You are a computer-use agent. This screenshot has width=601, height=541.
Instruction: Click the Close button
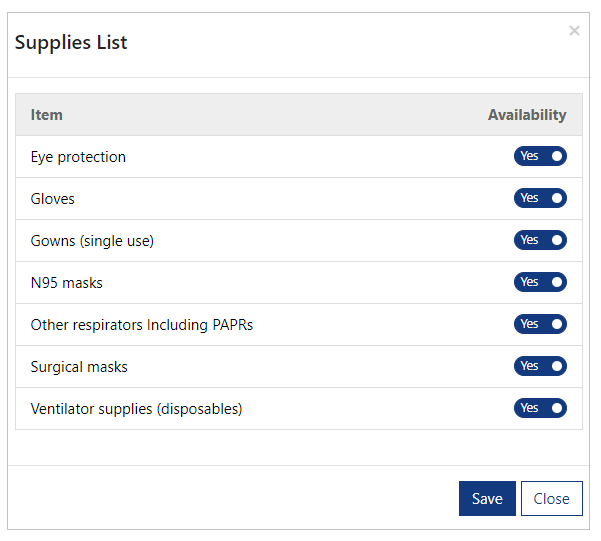click(551, 498)
